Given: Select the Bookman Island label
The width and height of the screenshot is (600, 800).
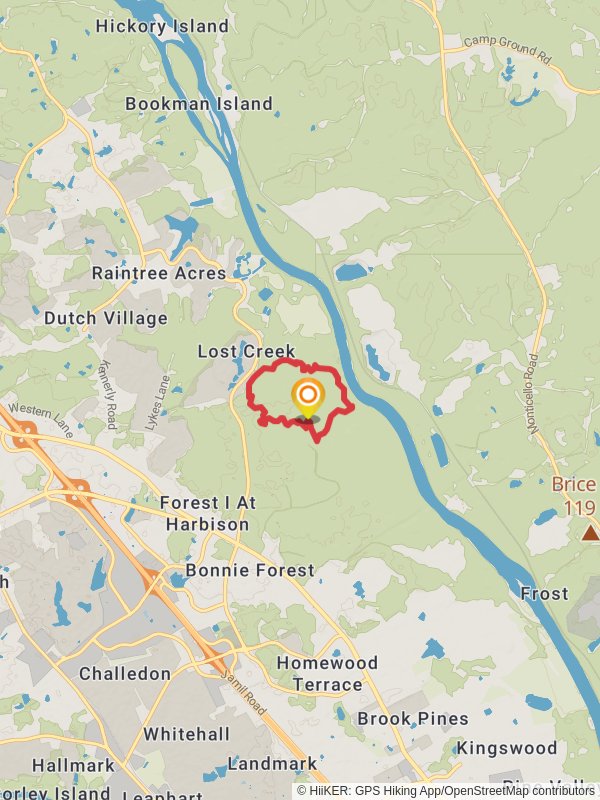Looking at the screenshot, I should [199, 104].
